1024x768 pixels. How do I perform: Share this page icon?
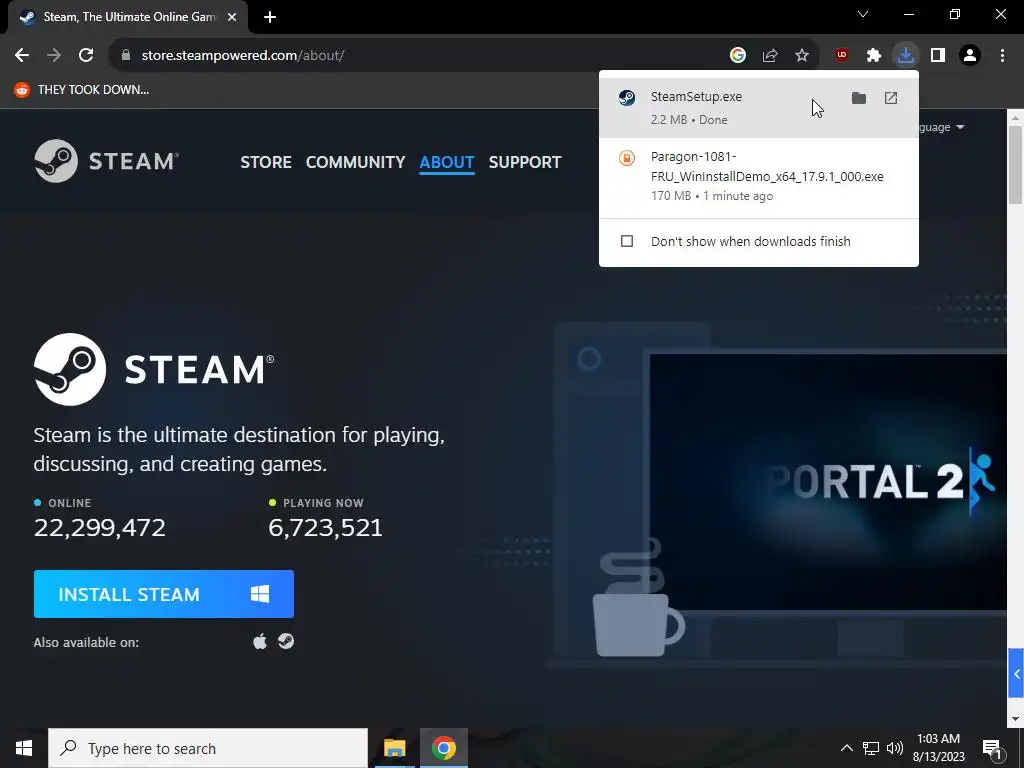click(x=770, y=56)
